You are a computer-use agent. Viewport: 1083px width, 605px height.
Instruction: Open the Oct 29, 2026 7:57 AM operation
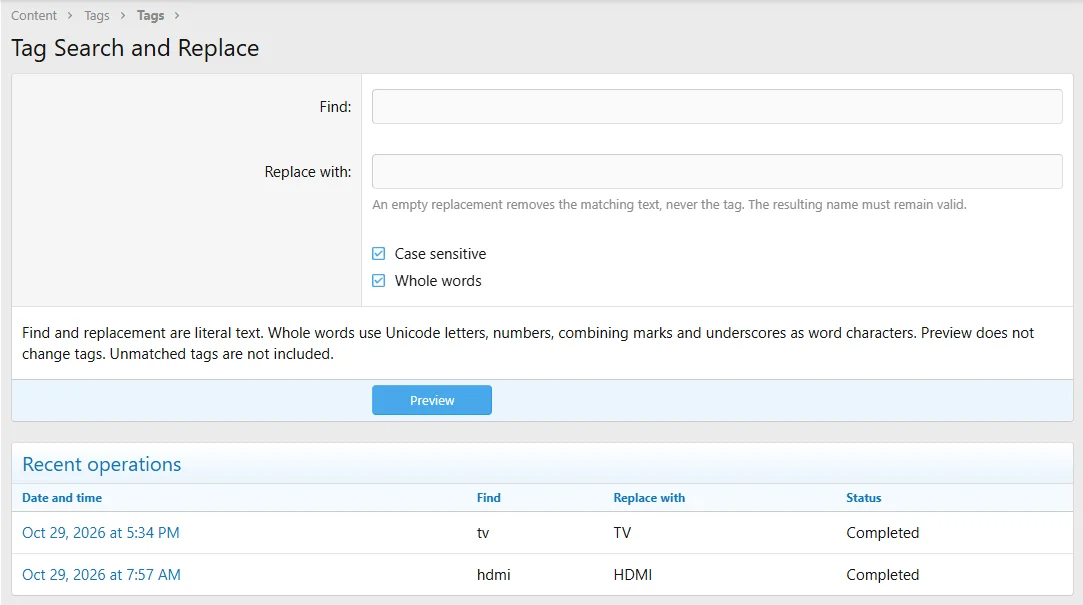click(x=102, y=575)
